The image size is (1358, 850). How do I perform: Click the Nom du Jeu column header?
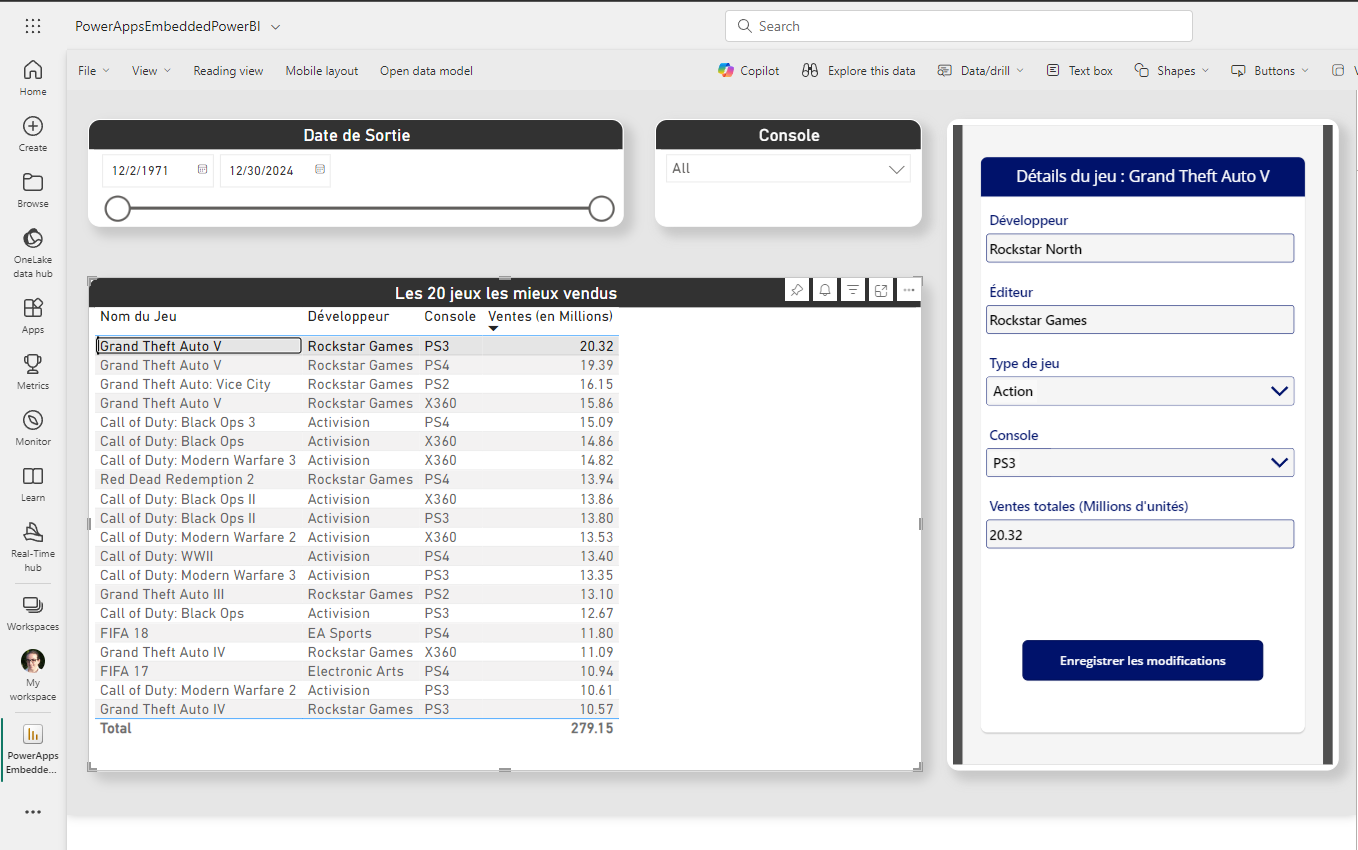click(138, 316)
